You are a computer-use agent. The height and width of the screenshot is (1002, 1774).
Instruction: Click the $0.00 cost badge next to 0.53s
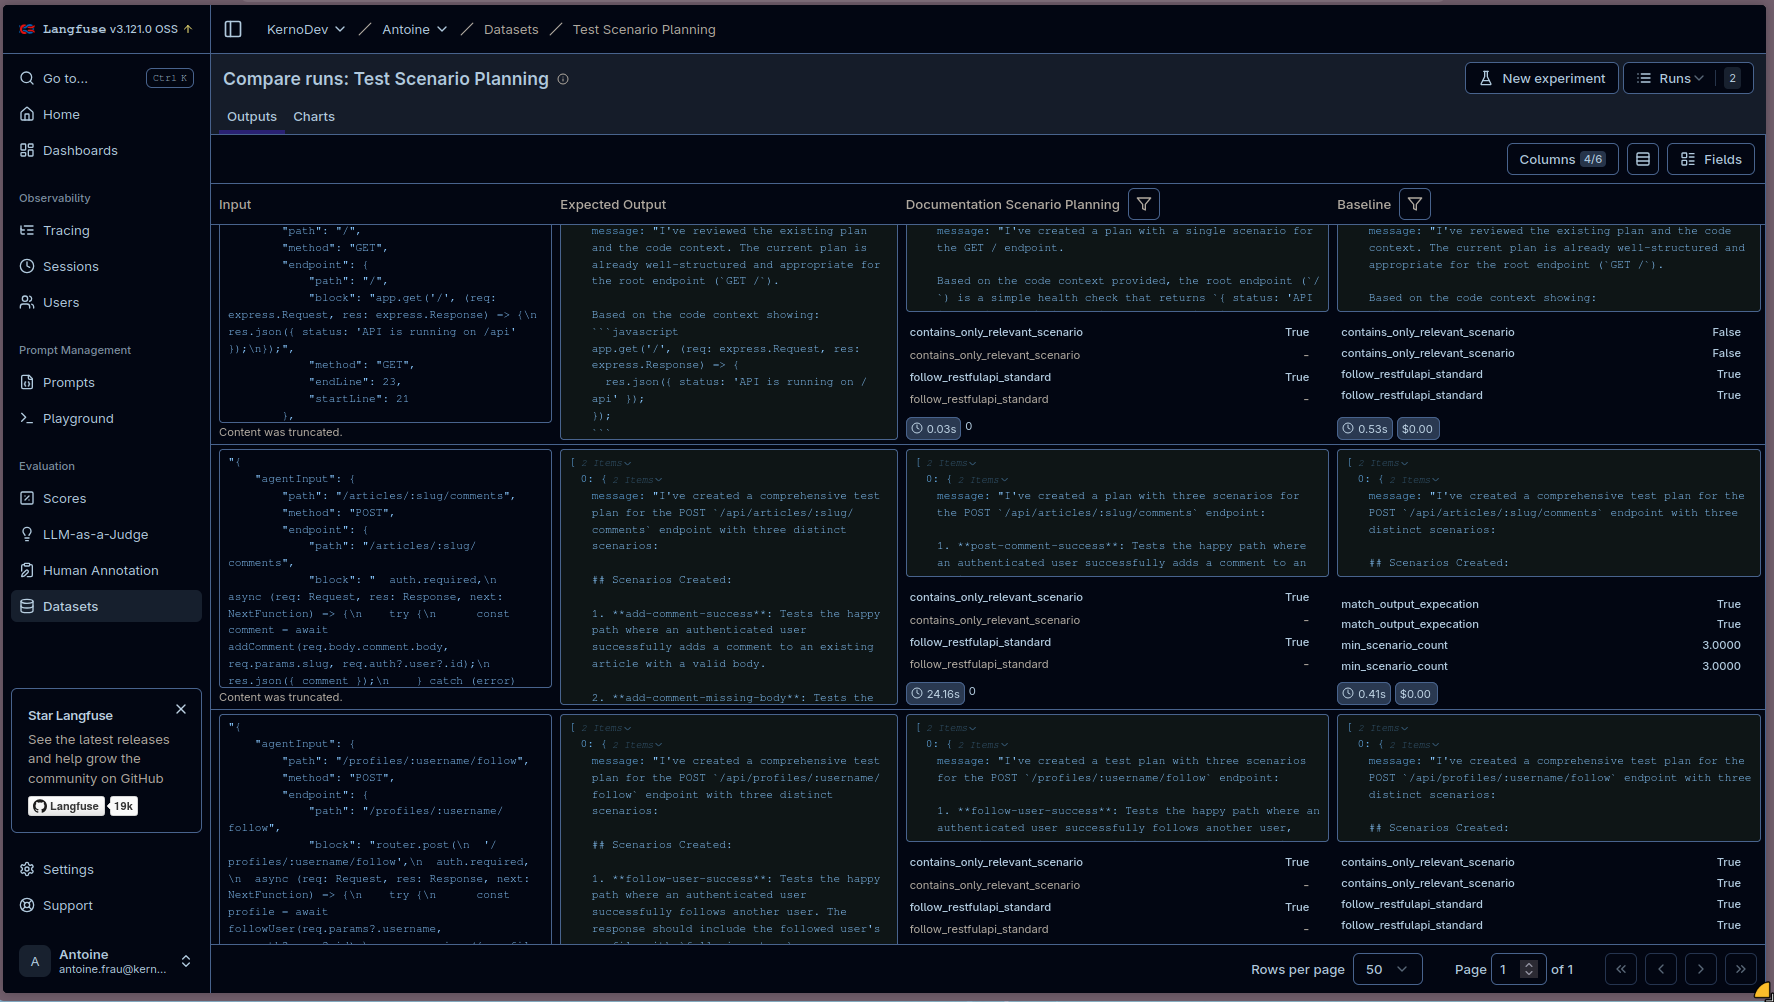click(x=1417, y=428)
